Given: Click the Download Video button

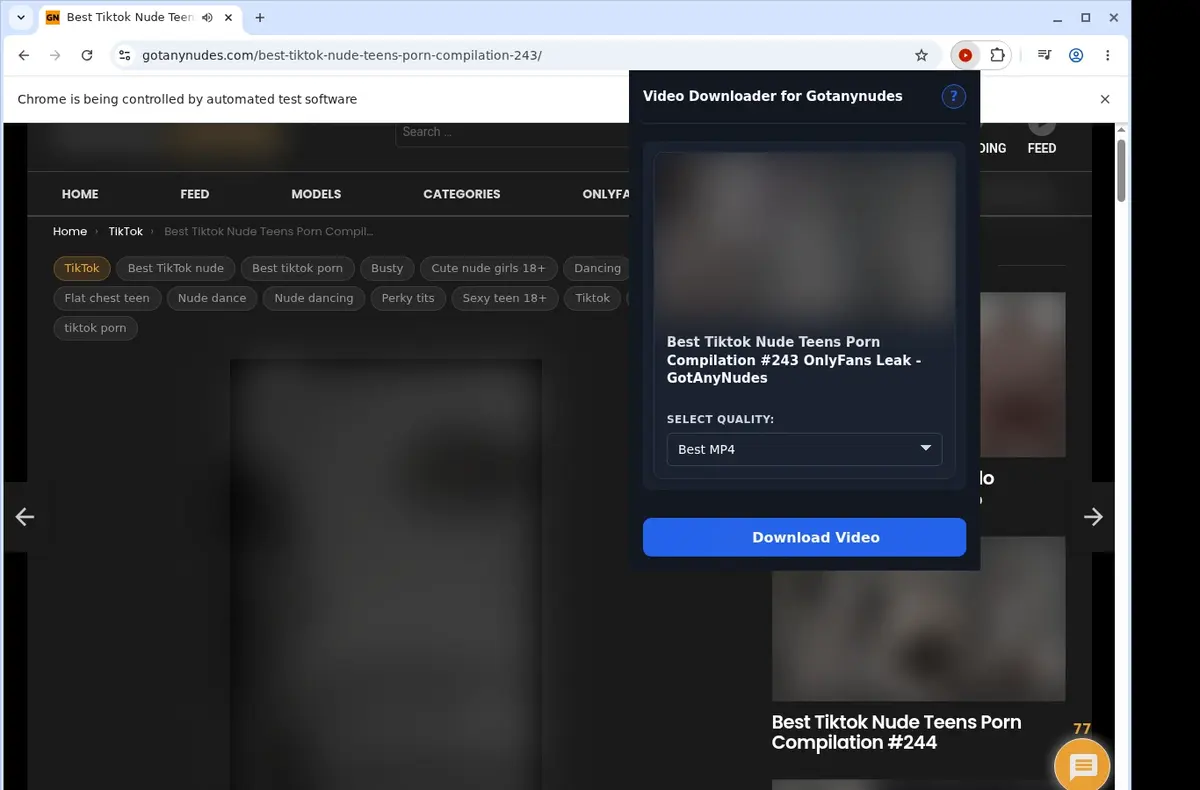Looking at the screenshot, I should 804,537.
